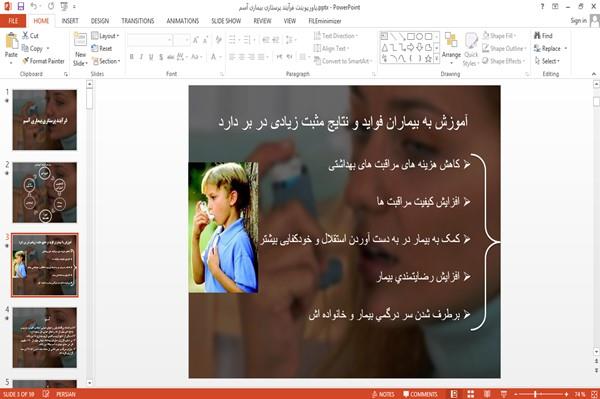600x399 pixels.
Task: Select slide 4 thumbnail
Action: (x=45, y=338)
